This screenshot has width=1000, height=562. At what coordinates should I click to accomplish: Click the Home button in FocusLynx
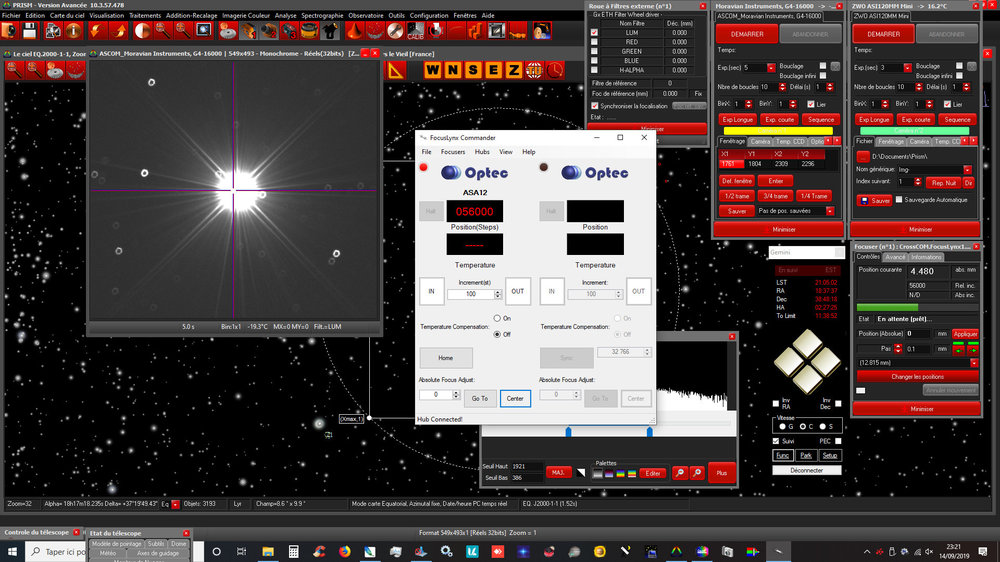click(x=446, y=358)
